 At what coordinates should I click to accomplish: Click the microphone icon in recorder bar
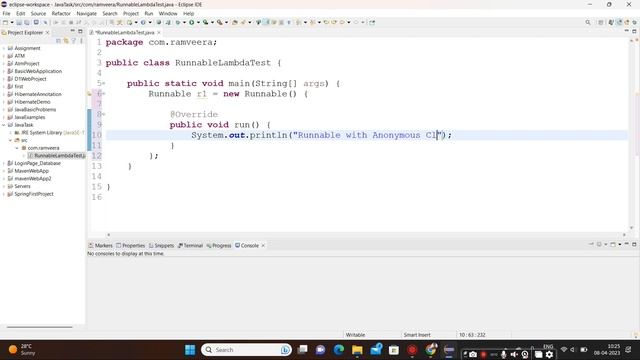[503, 355]
